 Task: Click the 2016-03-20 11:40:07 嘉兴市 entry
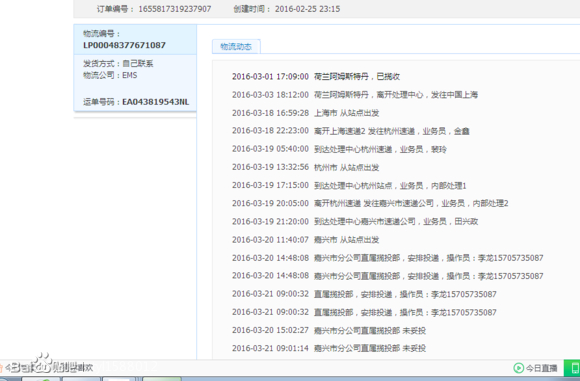point(306,240)
